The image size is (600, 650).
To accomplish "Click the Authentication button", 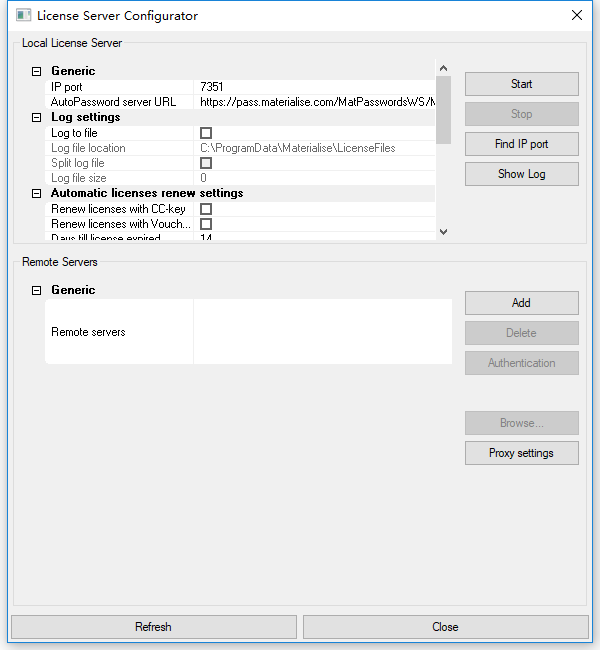I will pos(522,363).
